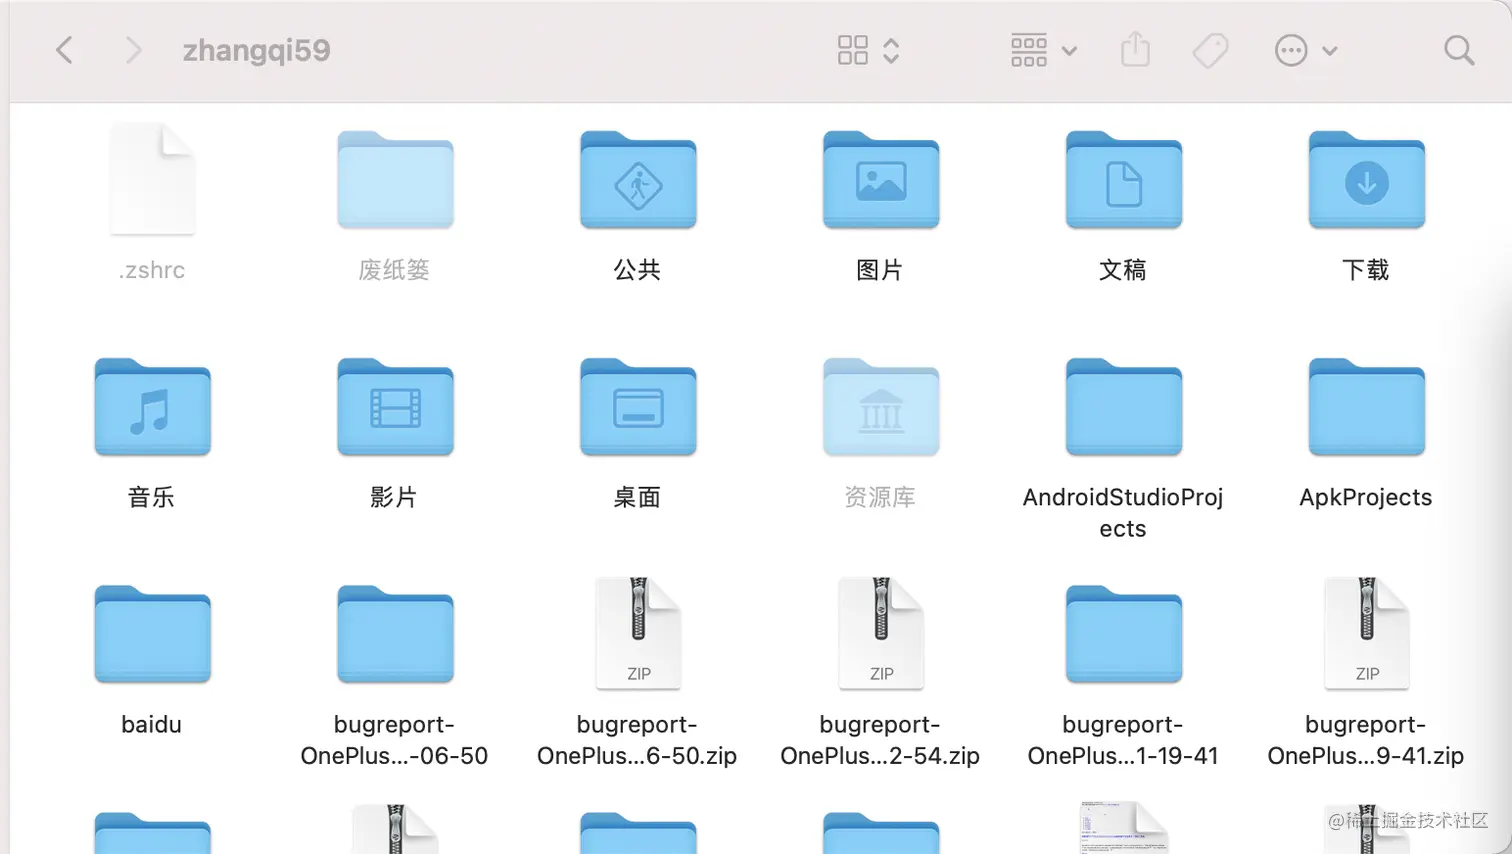Click the baidu name label
Screen dimensions: 1512x854
(152, 724)
